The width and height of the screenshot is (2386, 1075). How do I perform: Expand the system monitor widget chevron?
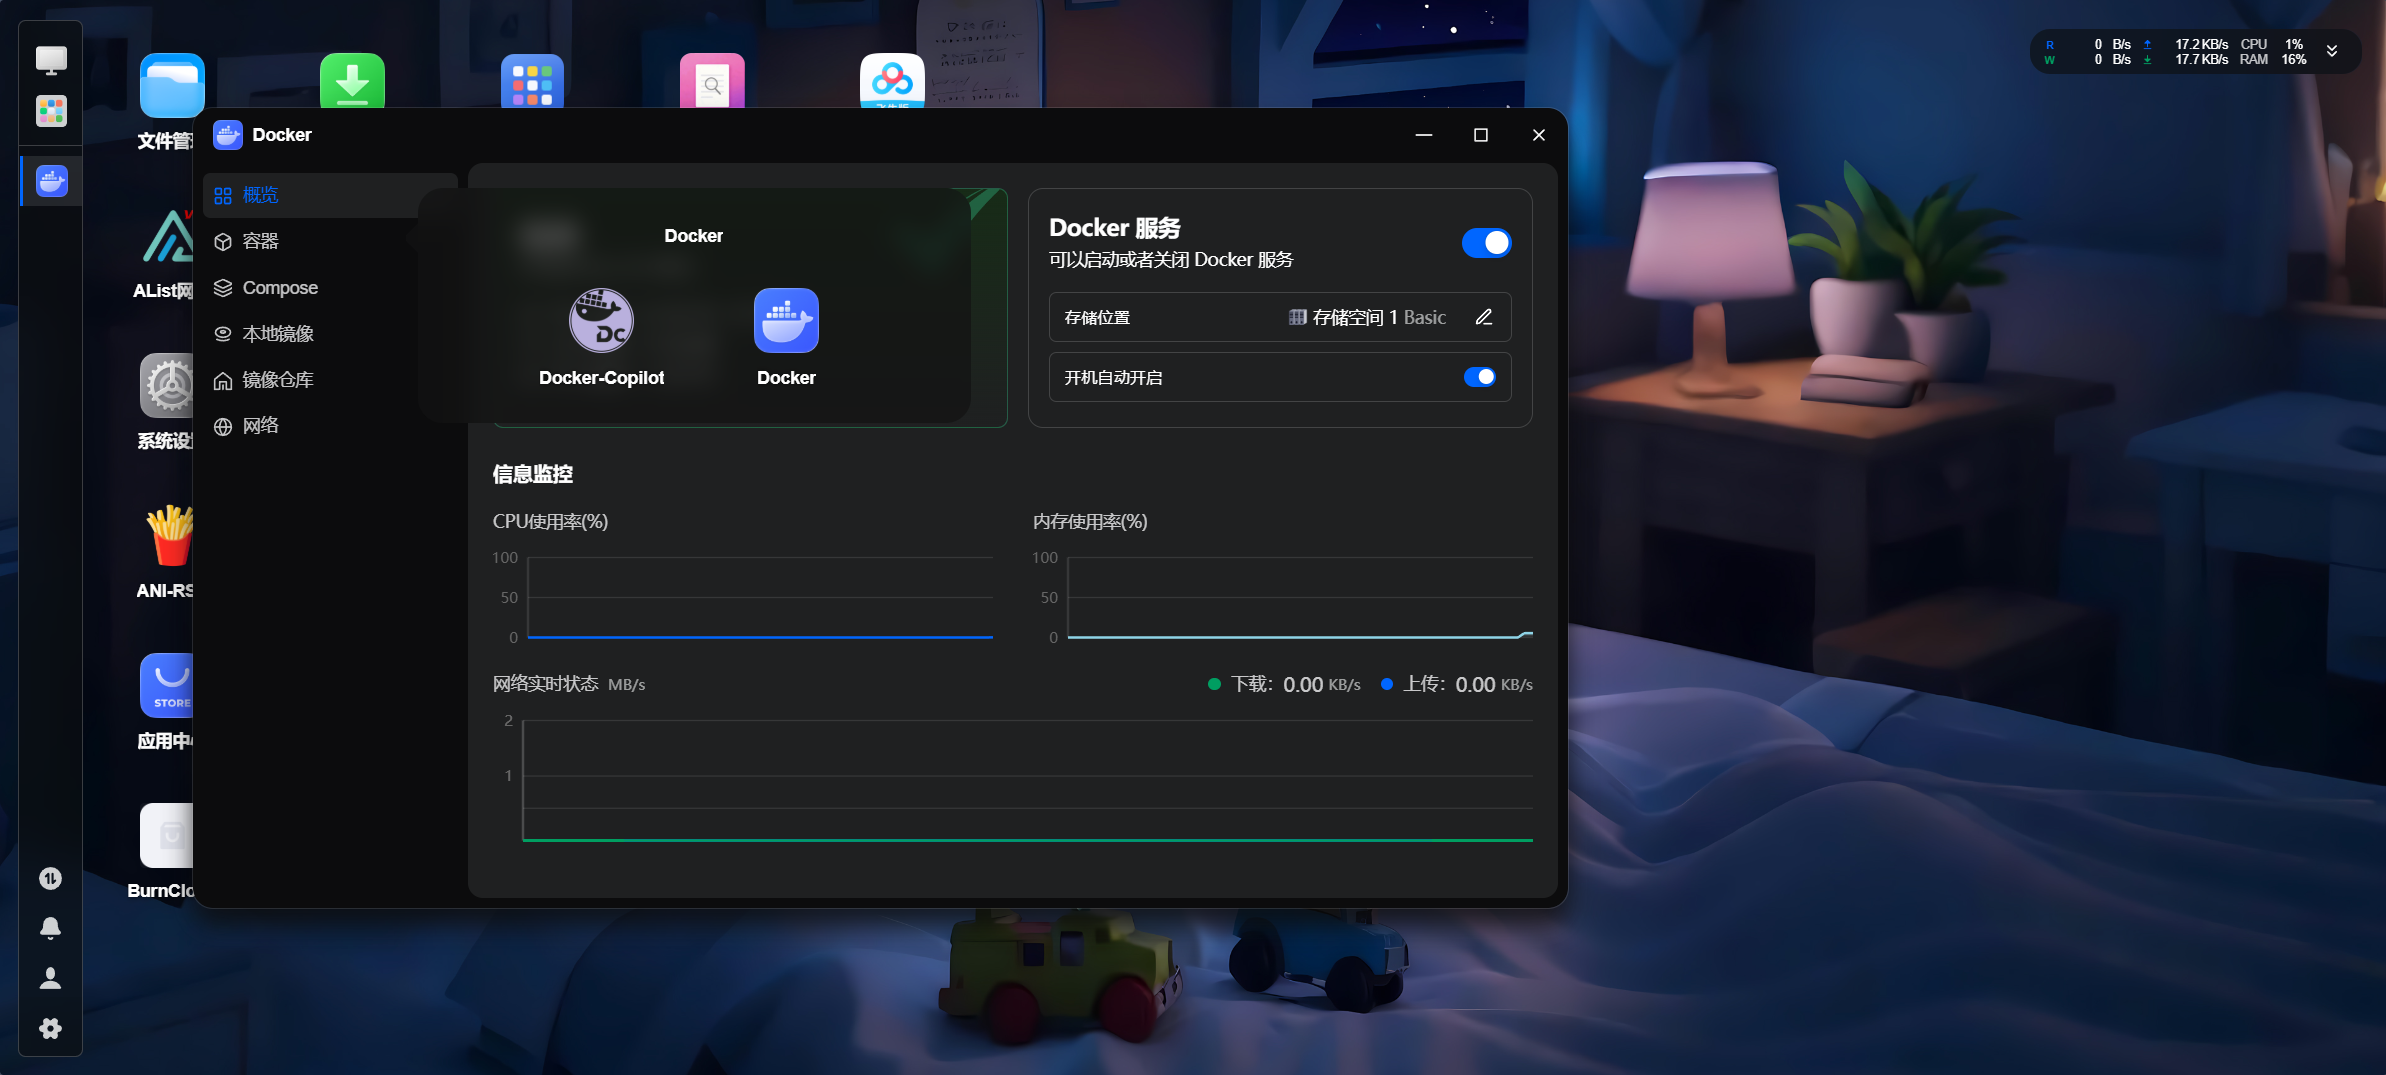point(2332,52)
